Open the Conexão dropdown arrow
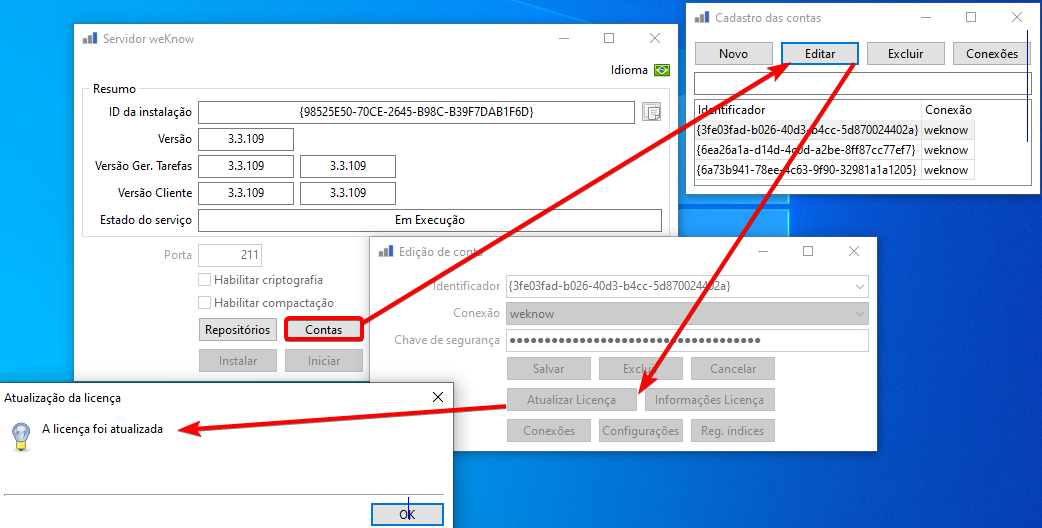 860,313
